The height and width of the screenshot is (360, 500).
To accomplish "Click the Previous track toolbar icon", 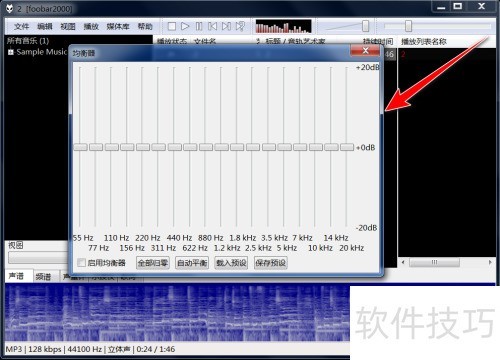I will (212, 26).
